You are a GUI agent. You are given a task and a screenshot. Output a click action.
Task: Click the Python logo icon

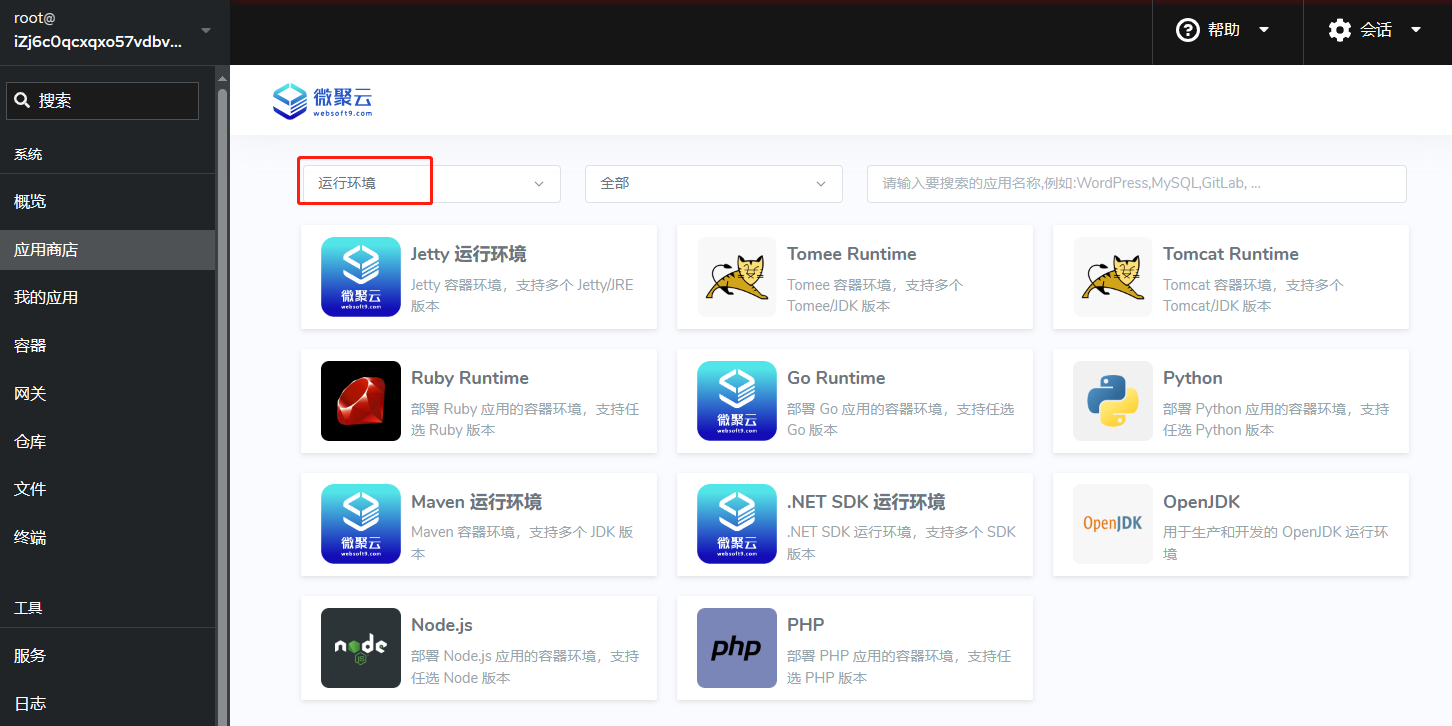[x=1113, y=401]
